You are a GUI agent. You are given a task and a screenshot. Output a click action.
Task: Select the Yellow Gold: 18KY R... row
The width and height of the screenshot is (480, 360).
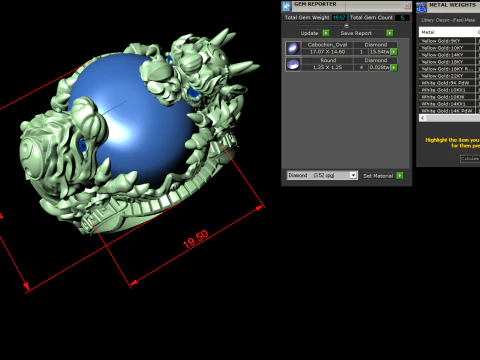(x=447, y=69)
